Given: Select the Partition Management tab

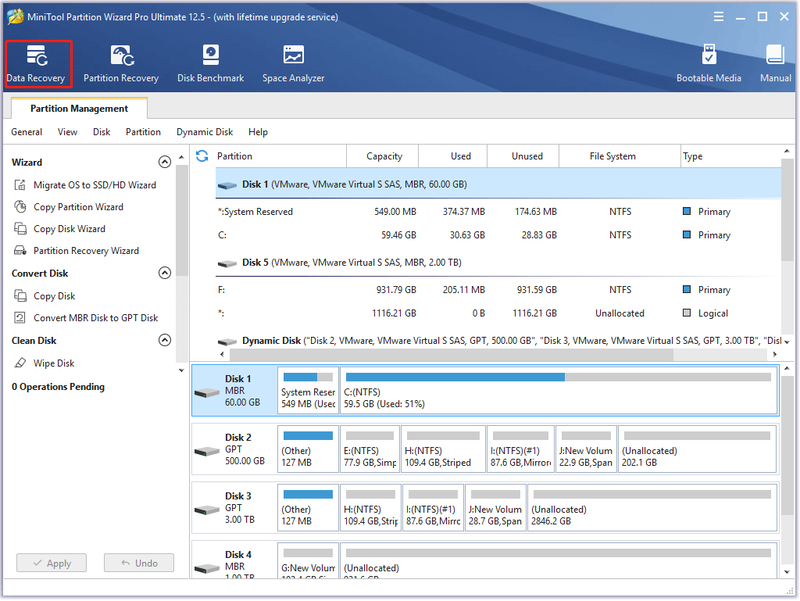Looking at the screenshot, I should tap(79, 109).
